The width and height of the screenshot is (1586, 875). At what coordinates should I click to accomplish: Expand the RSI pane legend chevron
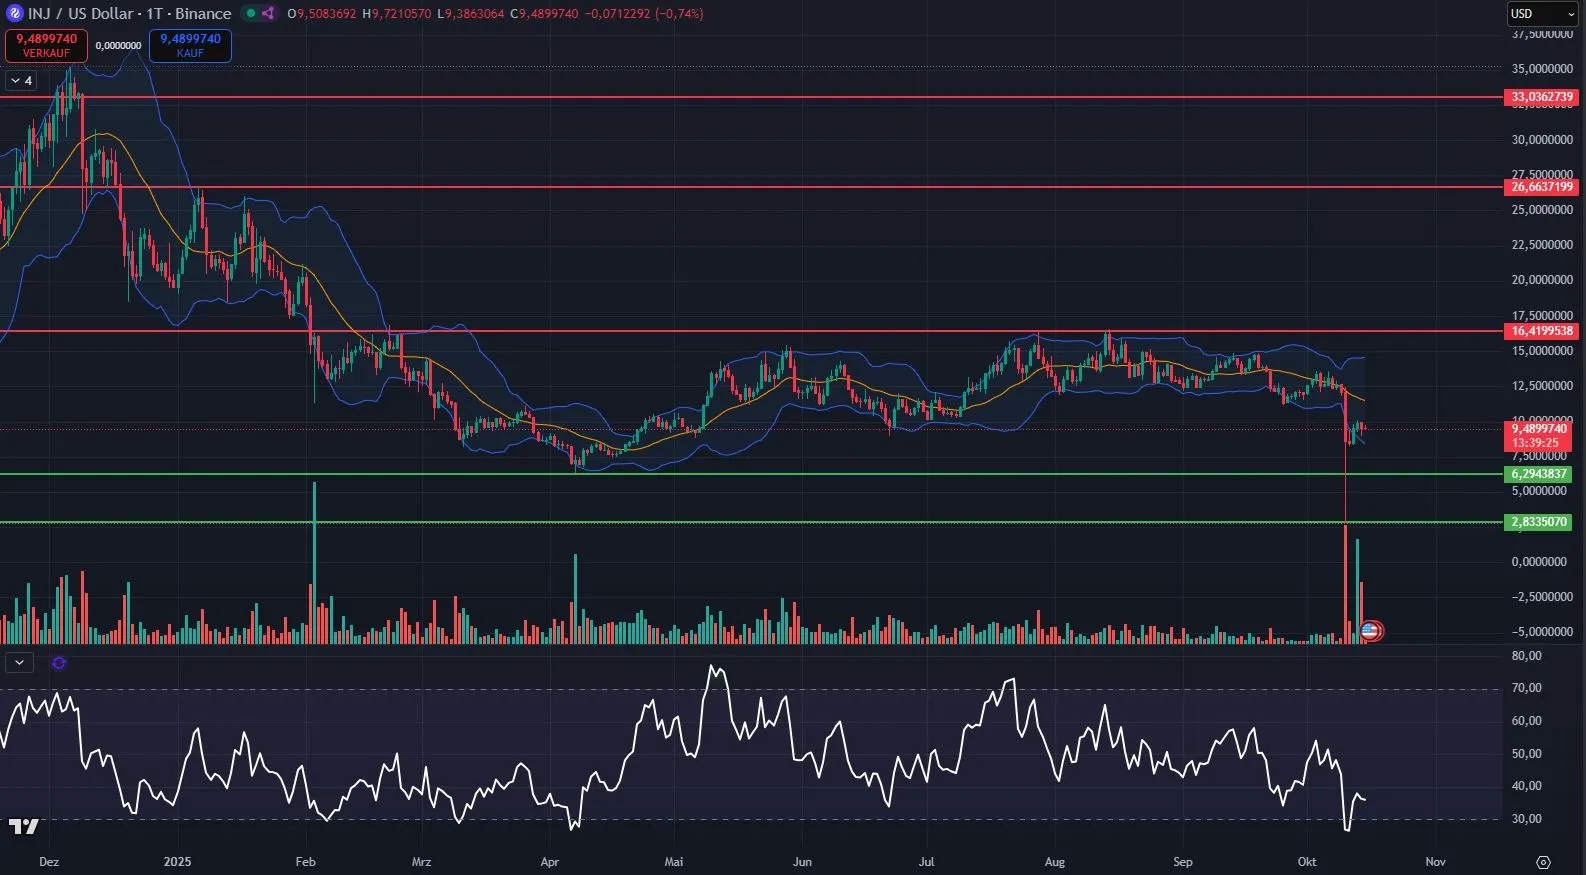click(x=19, y=662)
